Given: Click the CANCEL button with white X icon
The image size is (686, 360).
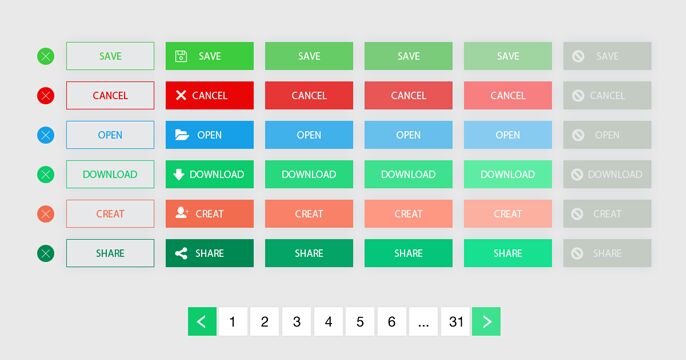Looking at the screenshot, I should (210, 95).
